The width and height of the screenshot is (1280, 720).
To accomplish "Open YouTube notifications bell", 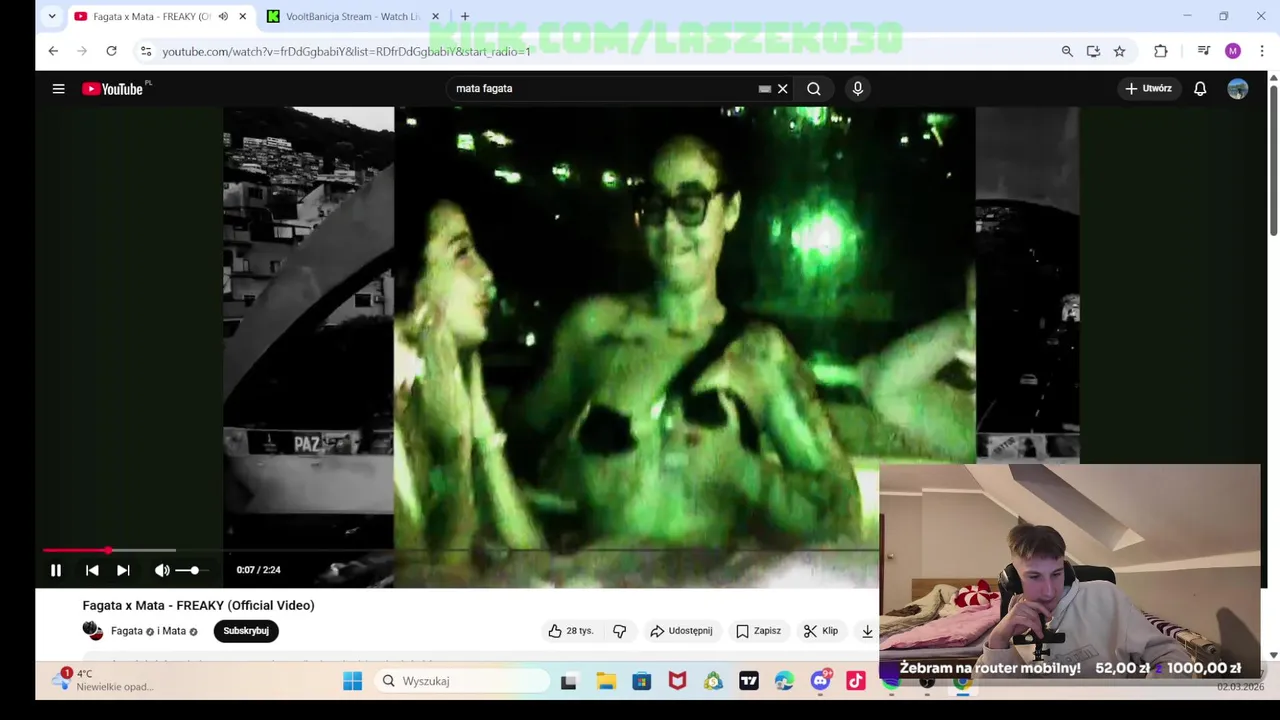I will pos(1200,89).
